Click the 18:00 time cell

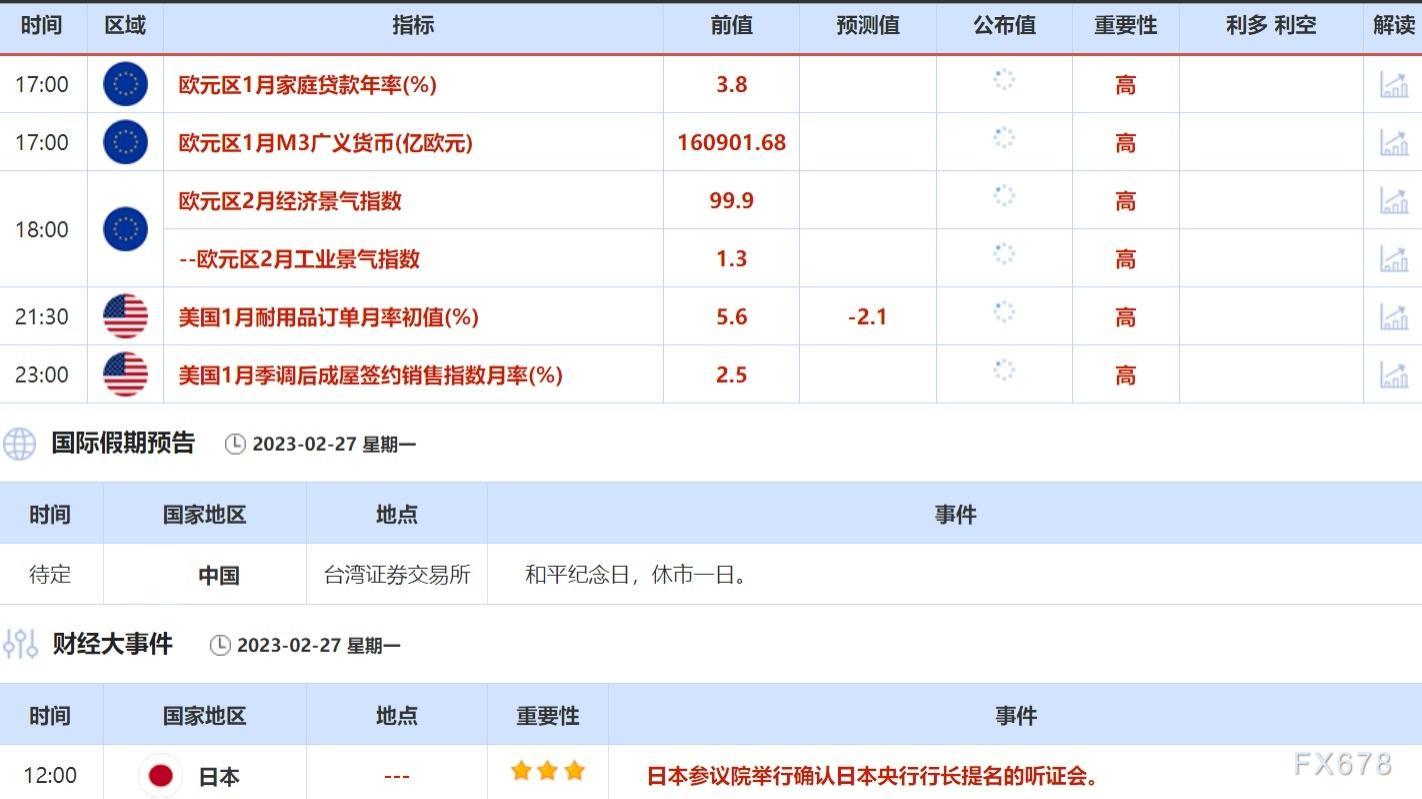(x=42, y=229)
